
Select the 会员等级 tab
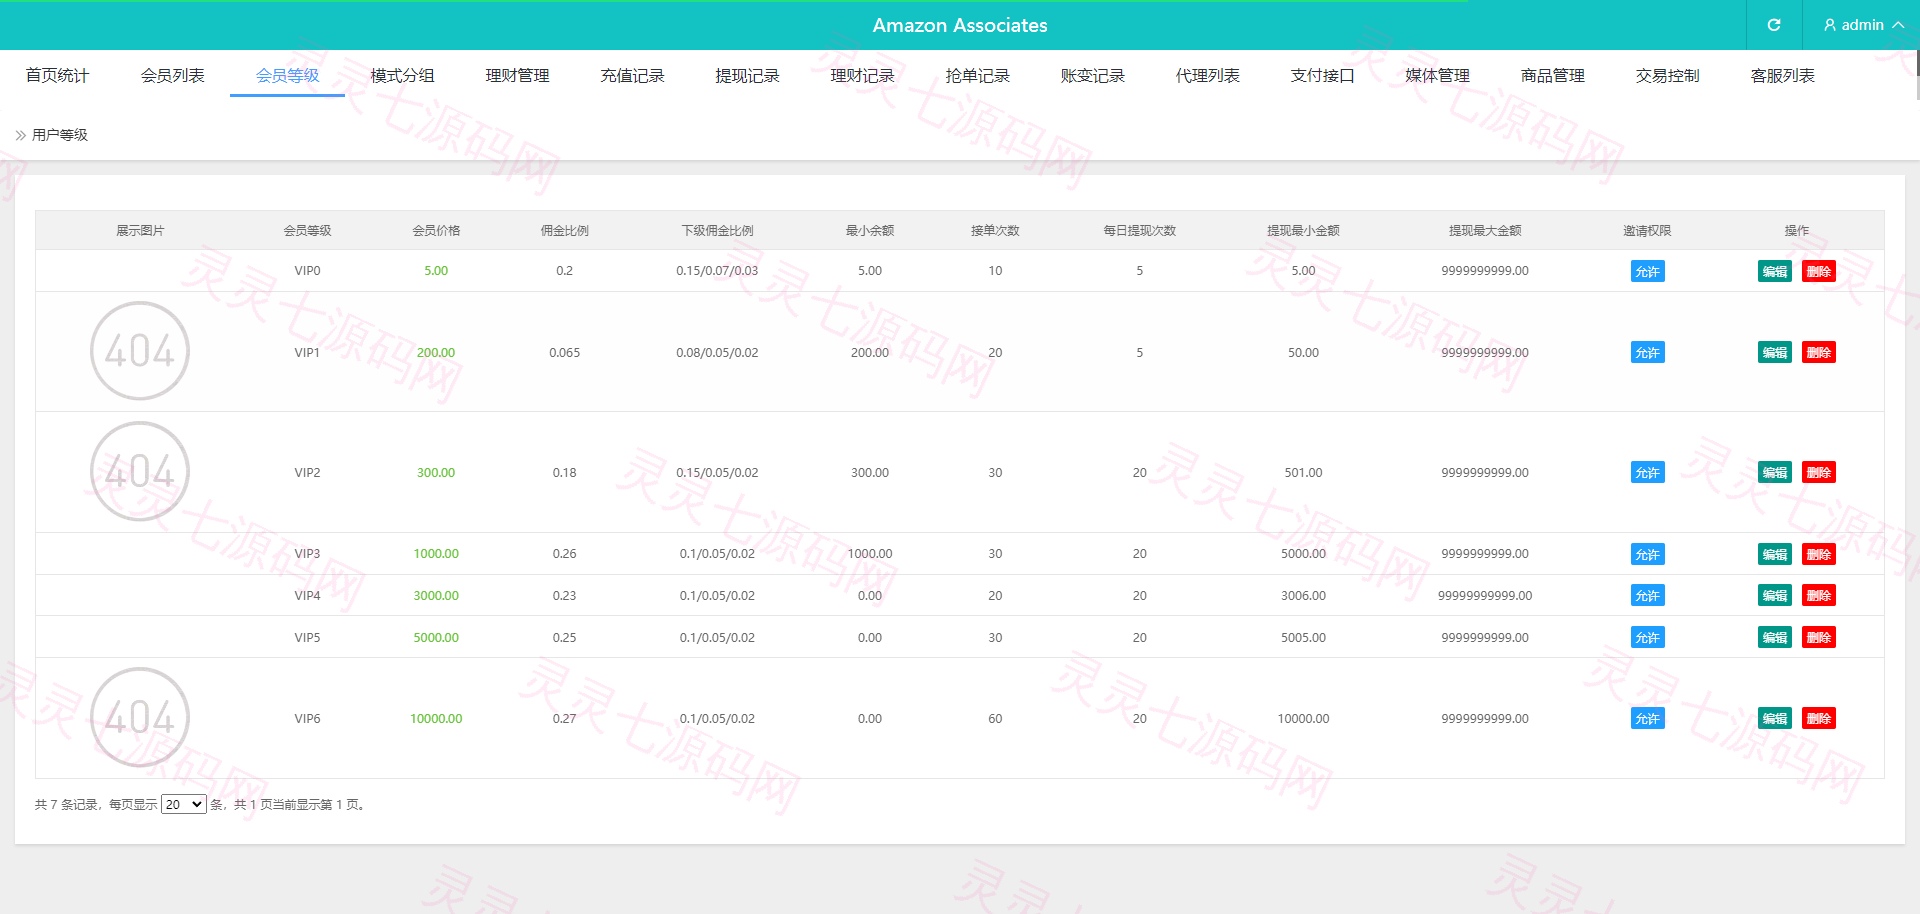click(287, 76)
